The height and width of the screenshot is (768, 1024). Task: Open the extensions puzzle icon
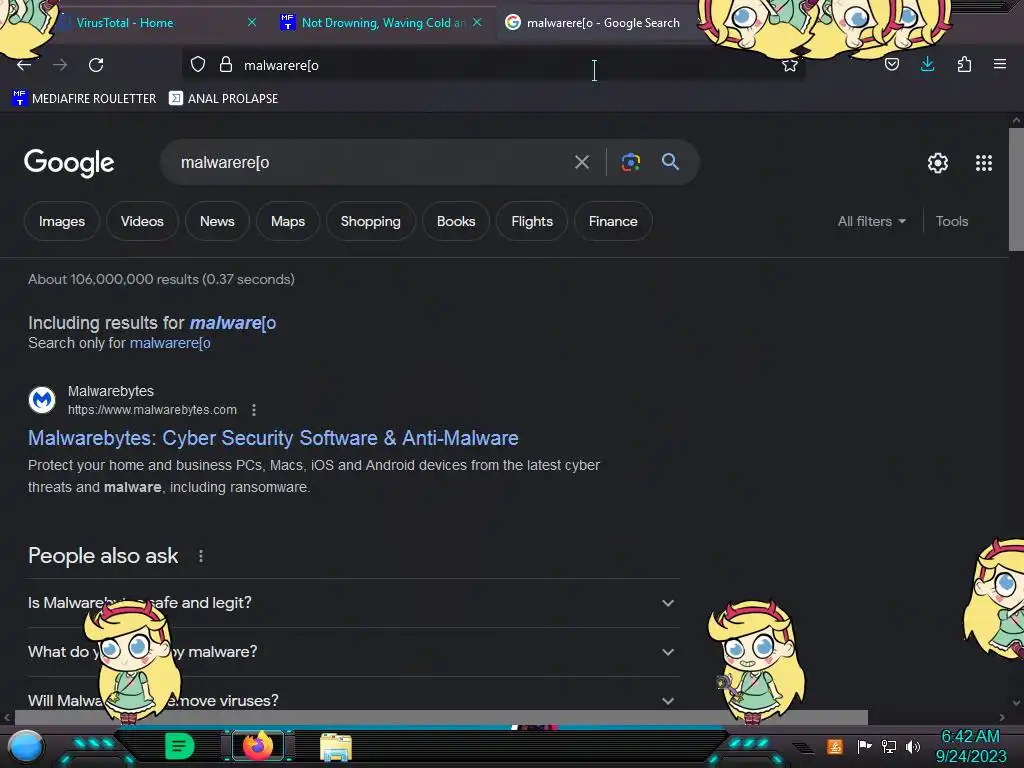pos(964,64)
